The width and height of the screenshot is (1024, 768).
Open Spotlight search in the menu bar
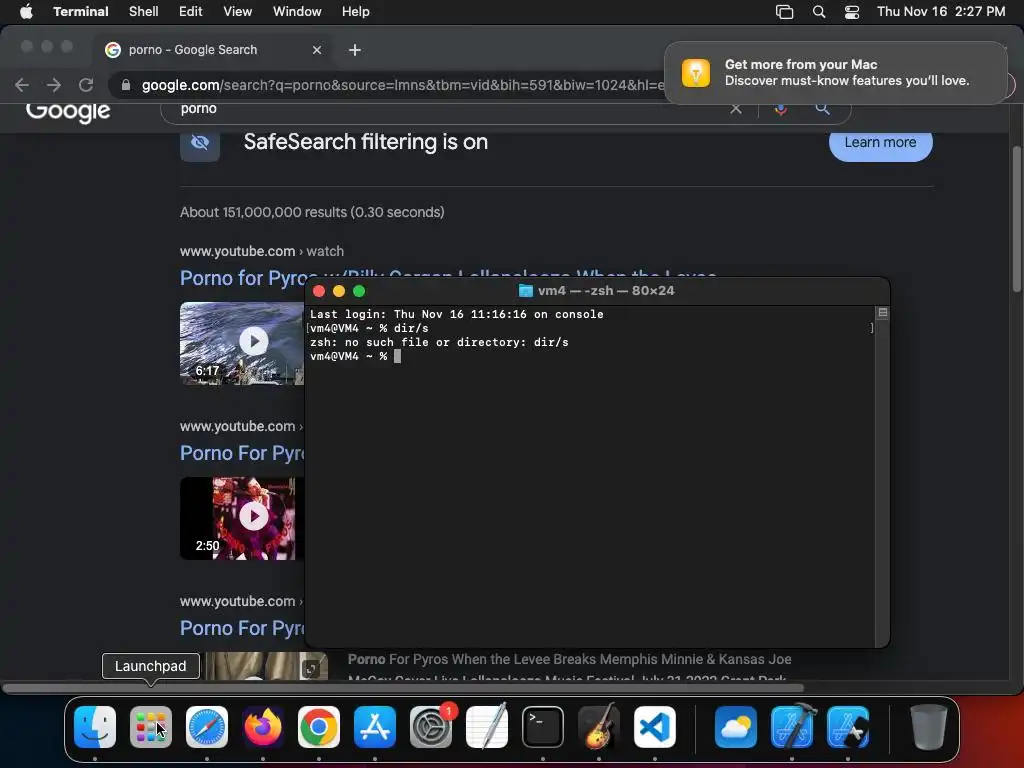819,12
